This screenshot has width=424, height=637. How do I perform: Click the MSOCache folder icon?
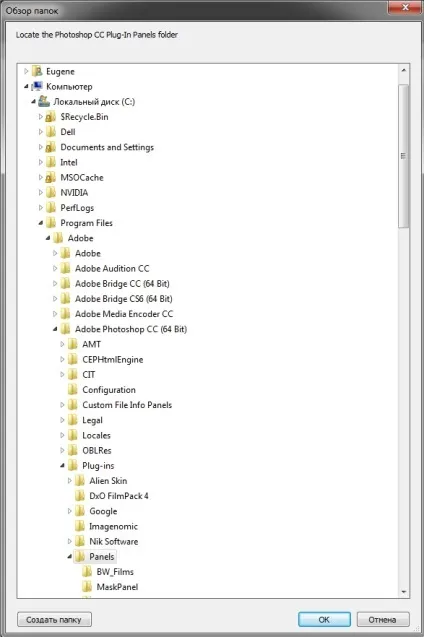[51, 178]
